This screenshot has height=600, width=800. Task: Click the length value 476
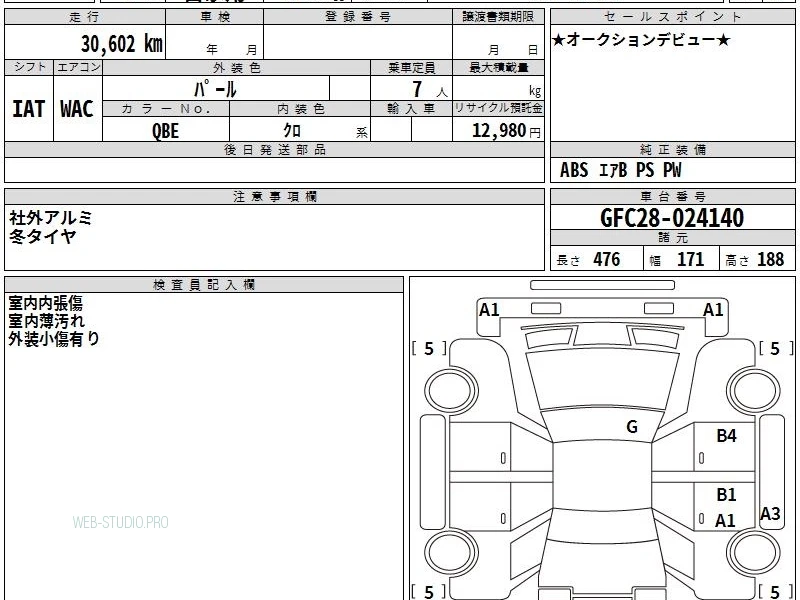pyautogui.click(x=607, y=260)
